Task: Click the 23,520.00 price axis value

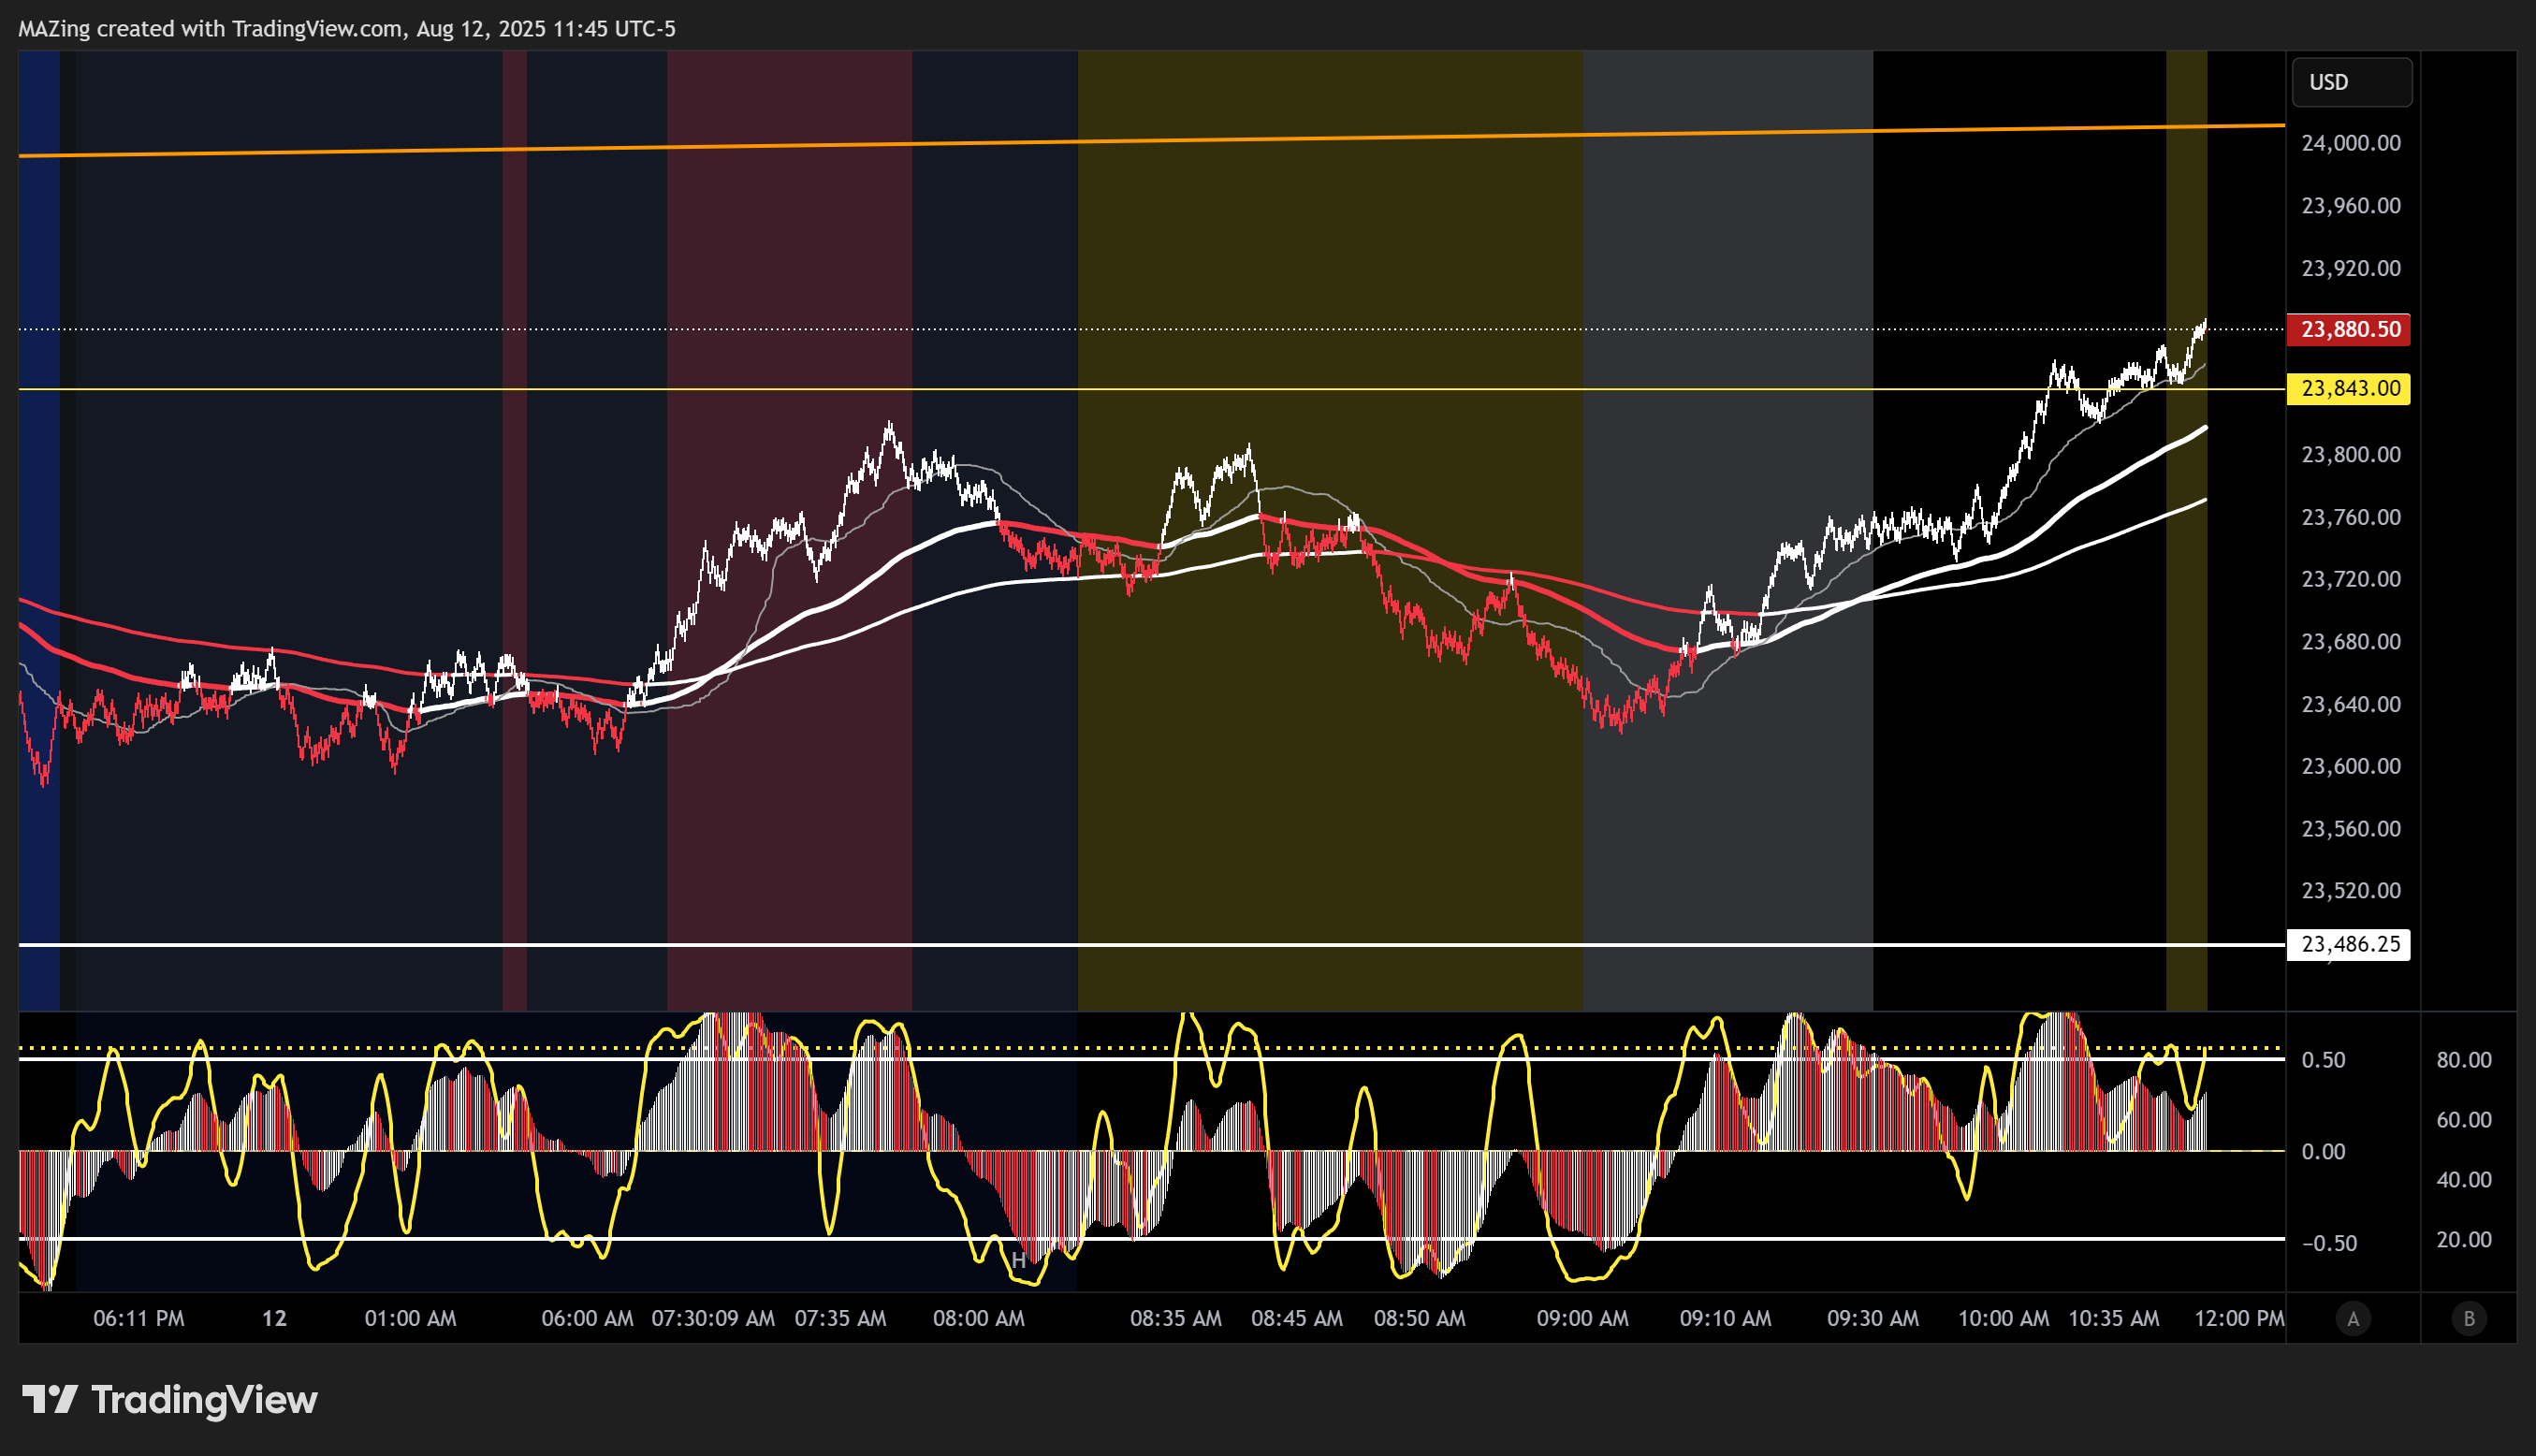Action: point(2350,891)
